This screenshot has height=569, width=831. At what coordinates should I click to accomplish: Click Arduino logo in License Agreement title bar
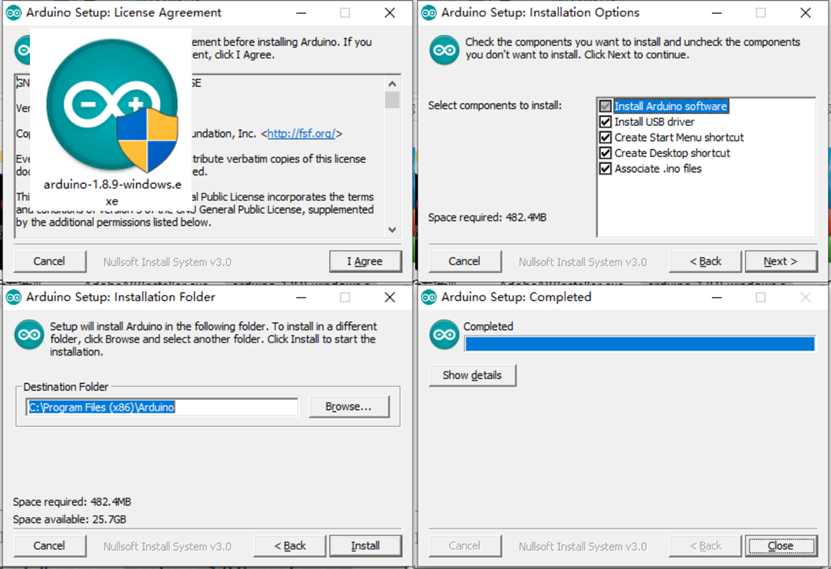point(14,13)
